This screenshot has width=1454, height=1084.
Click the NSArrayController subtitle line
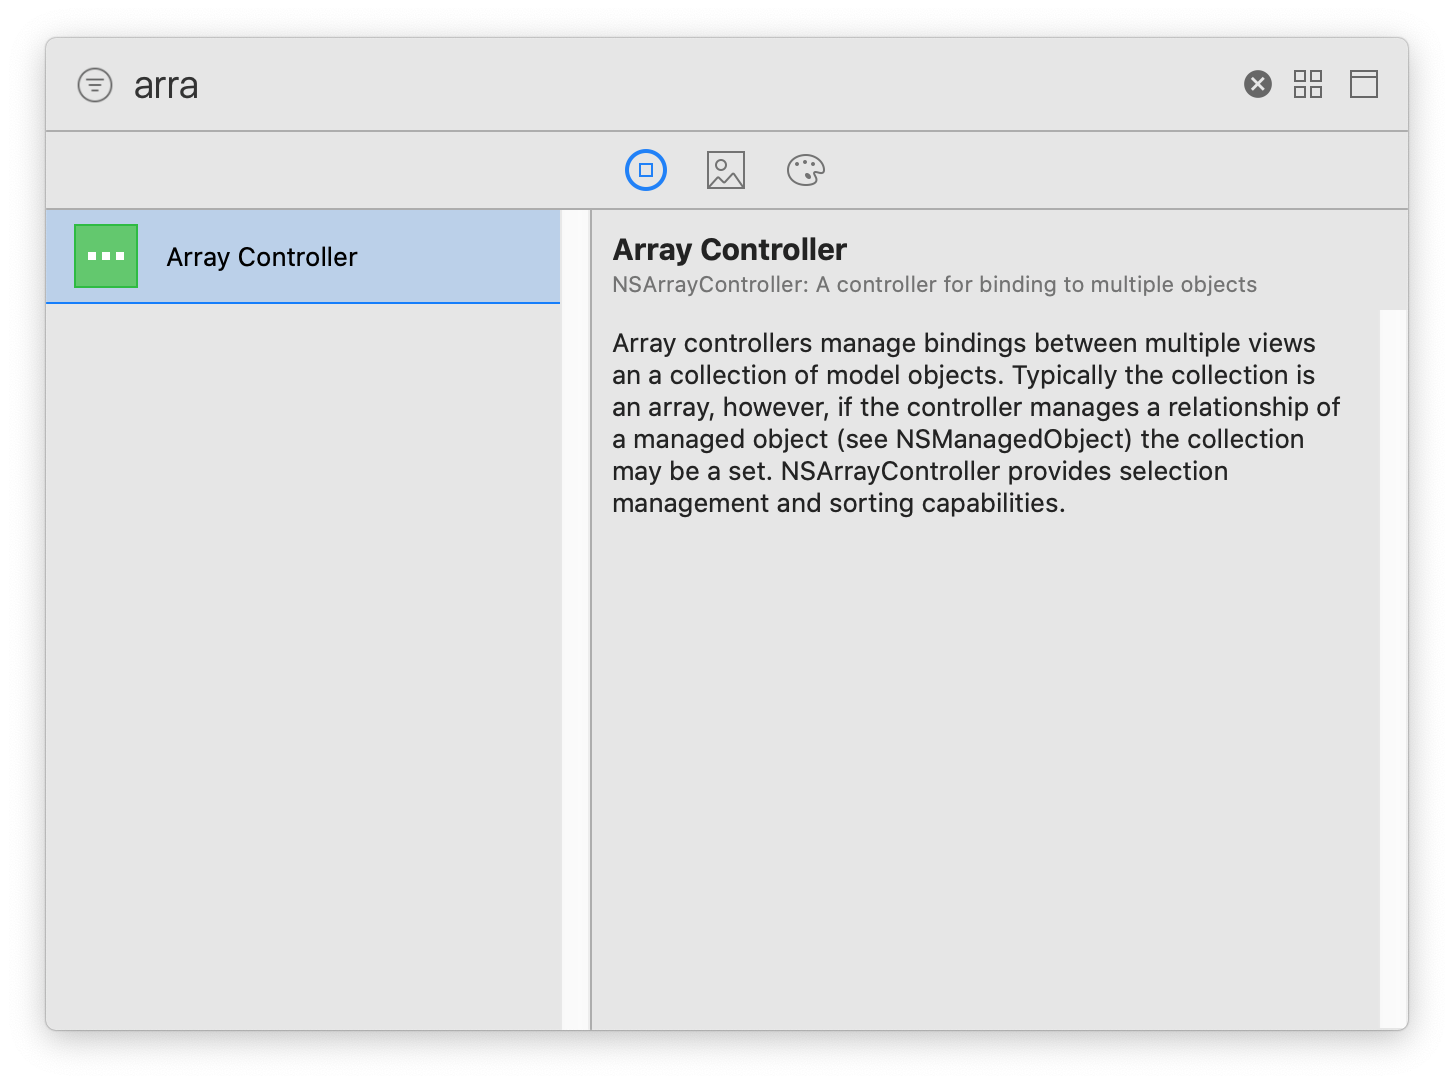tap(934, 285)
